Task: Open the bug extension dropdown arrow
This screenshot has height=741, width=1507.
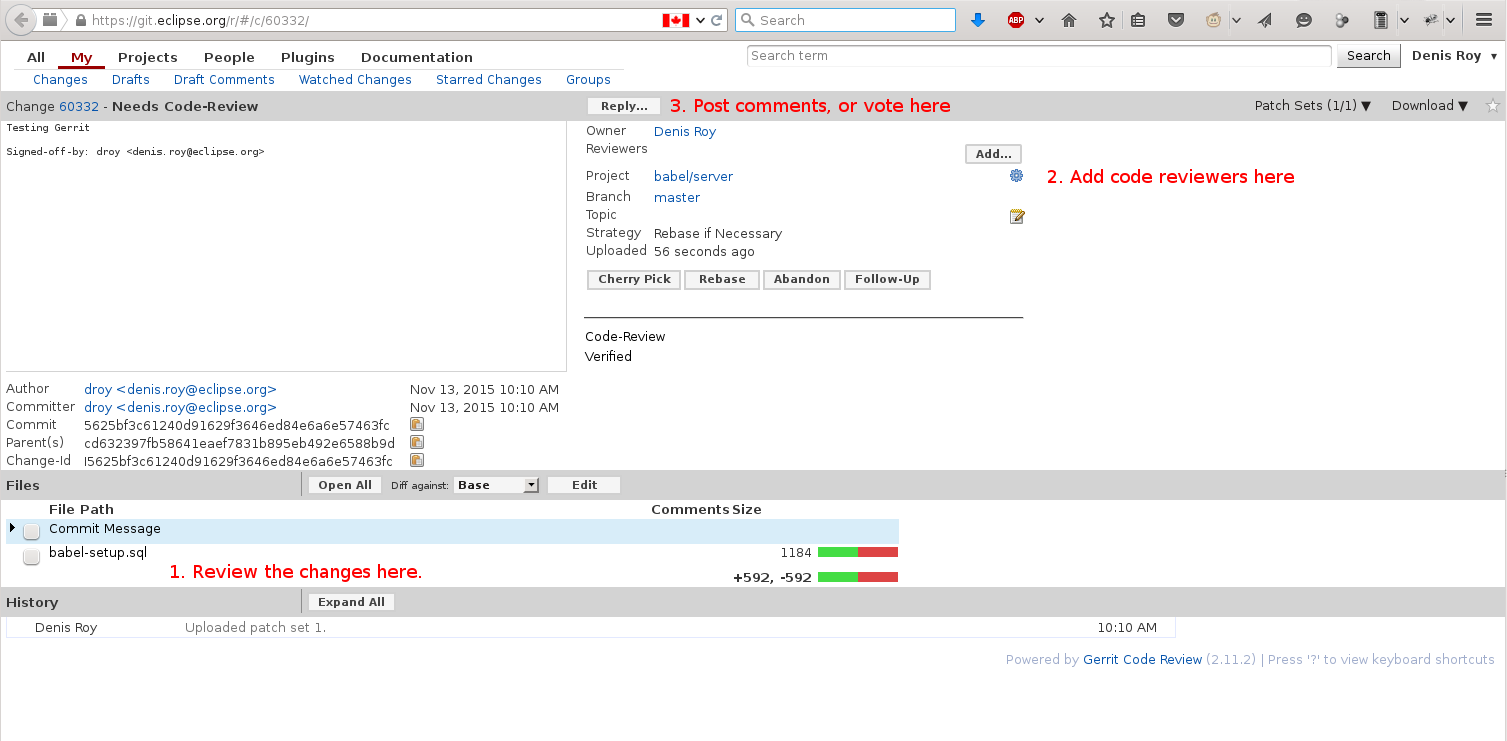Action: pyautogui.click(x=1453, y=20)
